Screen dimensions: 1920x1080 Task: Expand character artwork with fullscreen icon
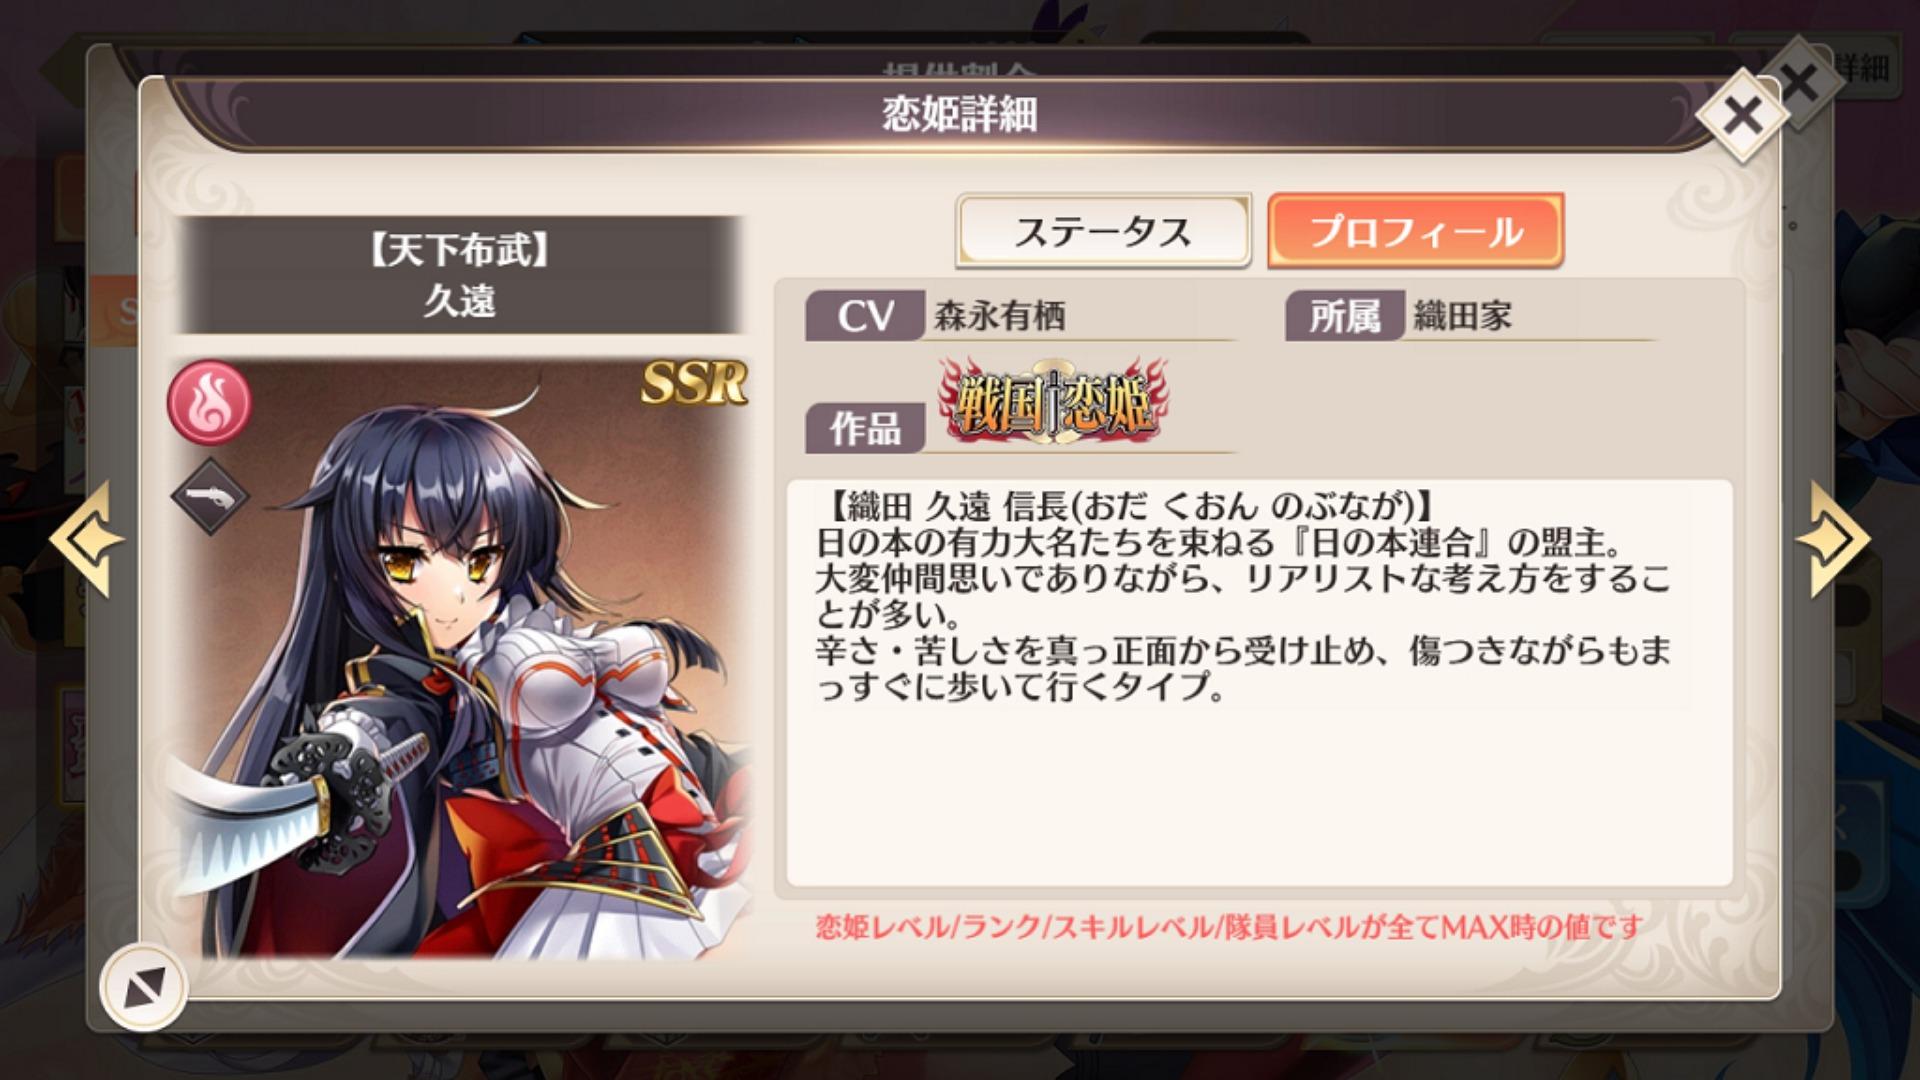(x=144, y=988)
